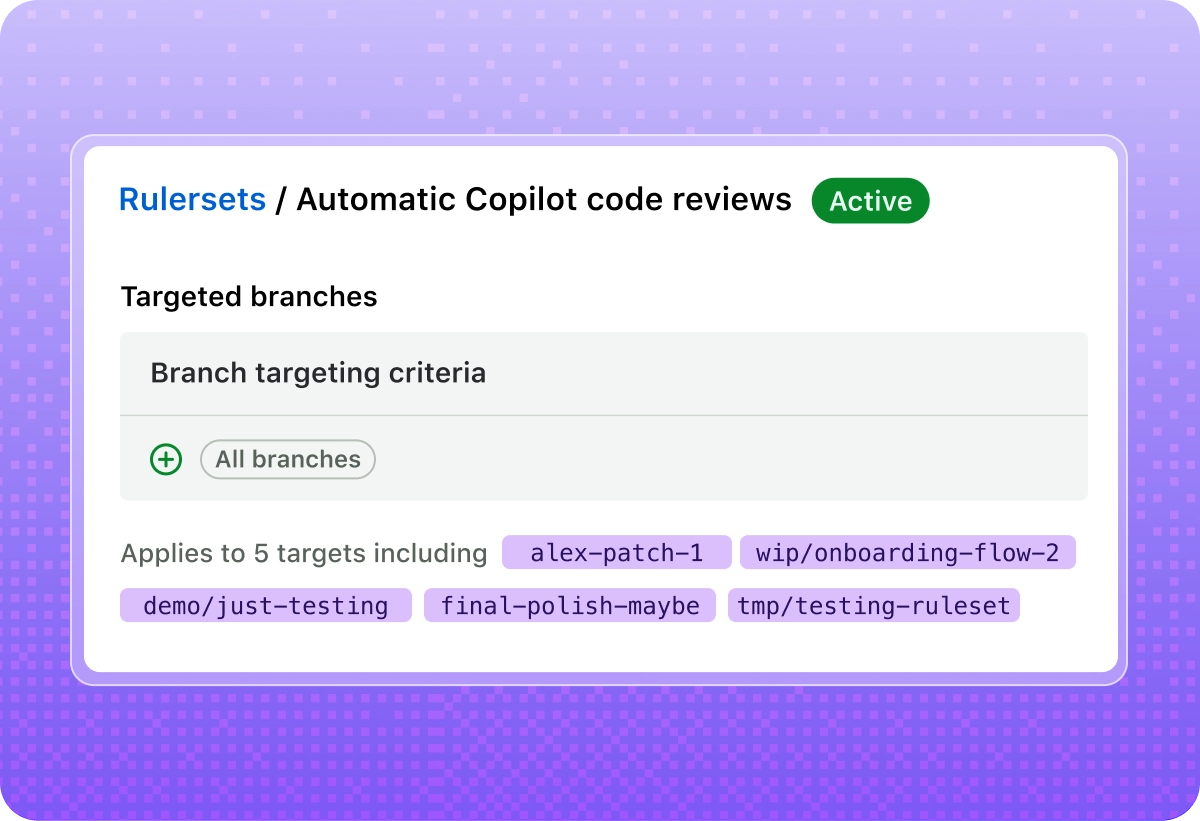Click the green plus icon to add criteria
This screenshot has width=1200, height=821.
[165, 459]
